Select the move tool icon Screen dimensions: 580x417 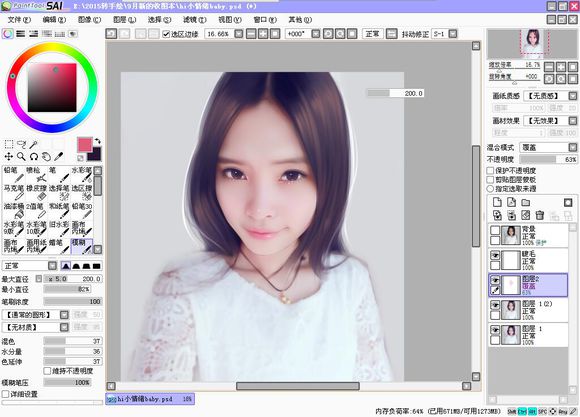click(x=9, y=157)
